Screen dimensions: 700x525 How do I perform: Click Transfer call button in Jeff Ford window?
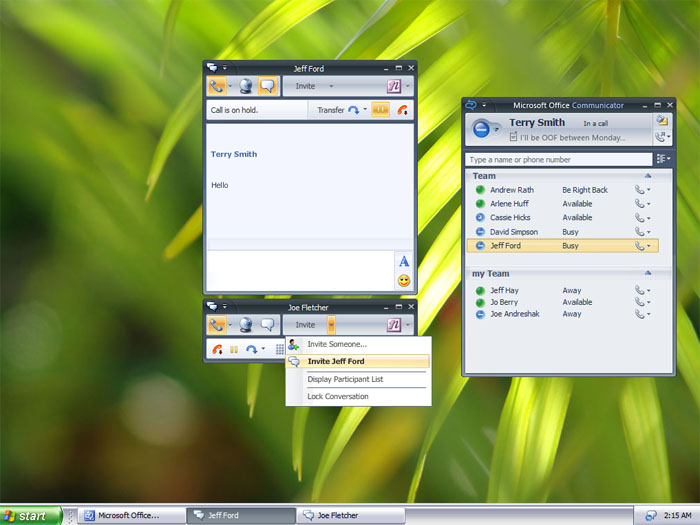tap(338, 110)
